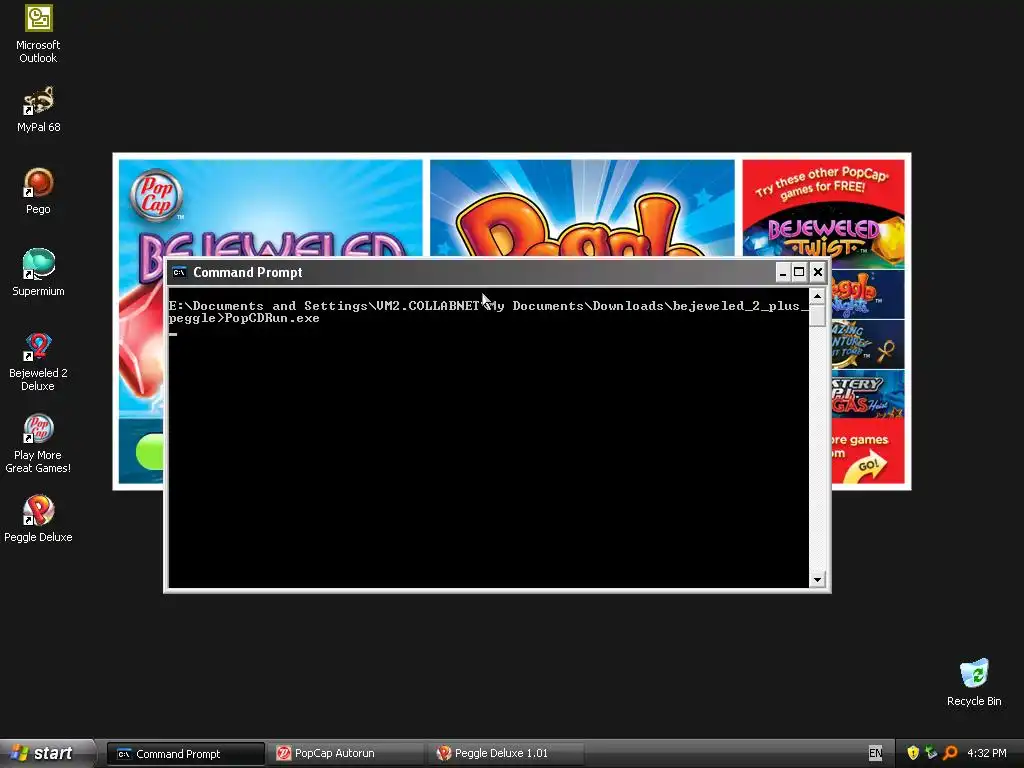The image size is (1024, 768).
Task: Click the Command Prompt scrollbar thumb
Action: 817,315
